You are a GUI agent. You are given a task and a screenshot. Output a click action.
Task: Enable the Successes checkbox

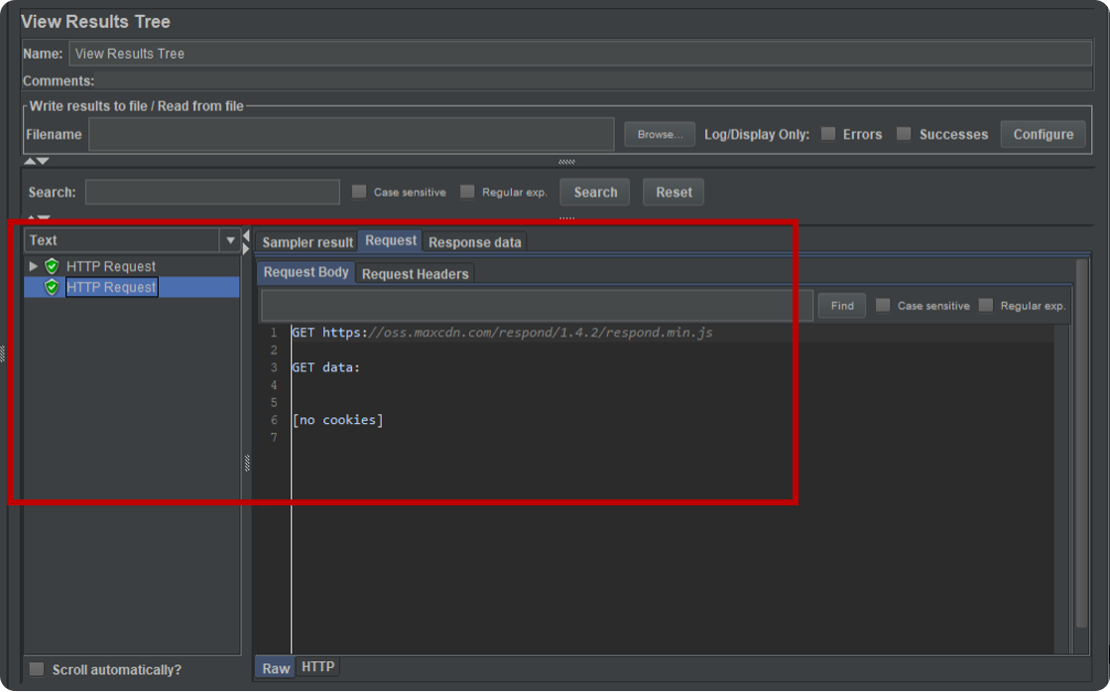pos(904,134)
